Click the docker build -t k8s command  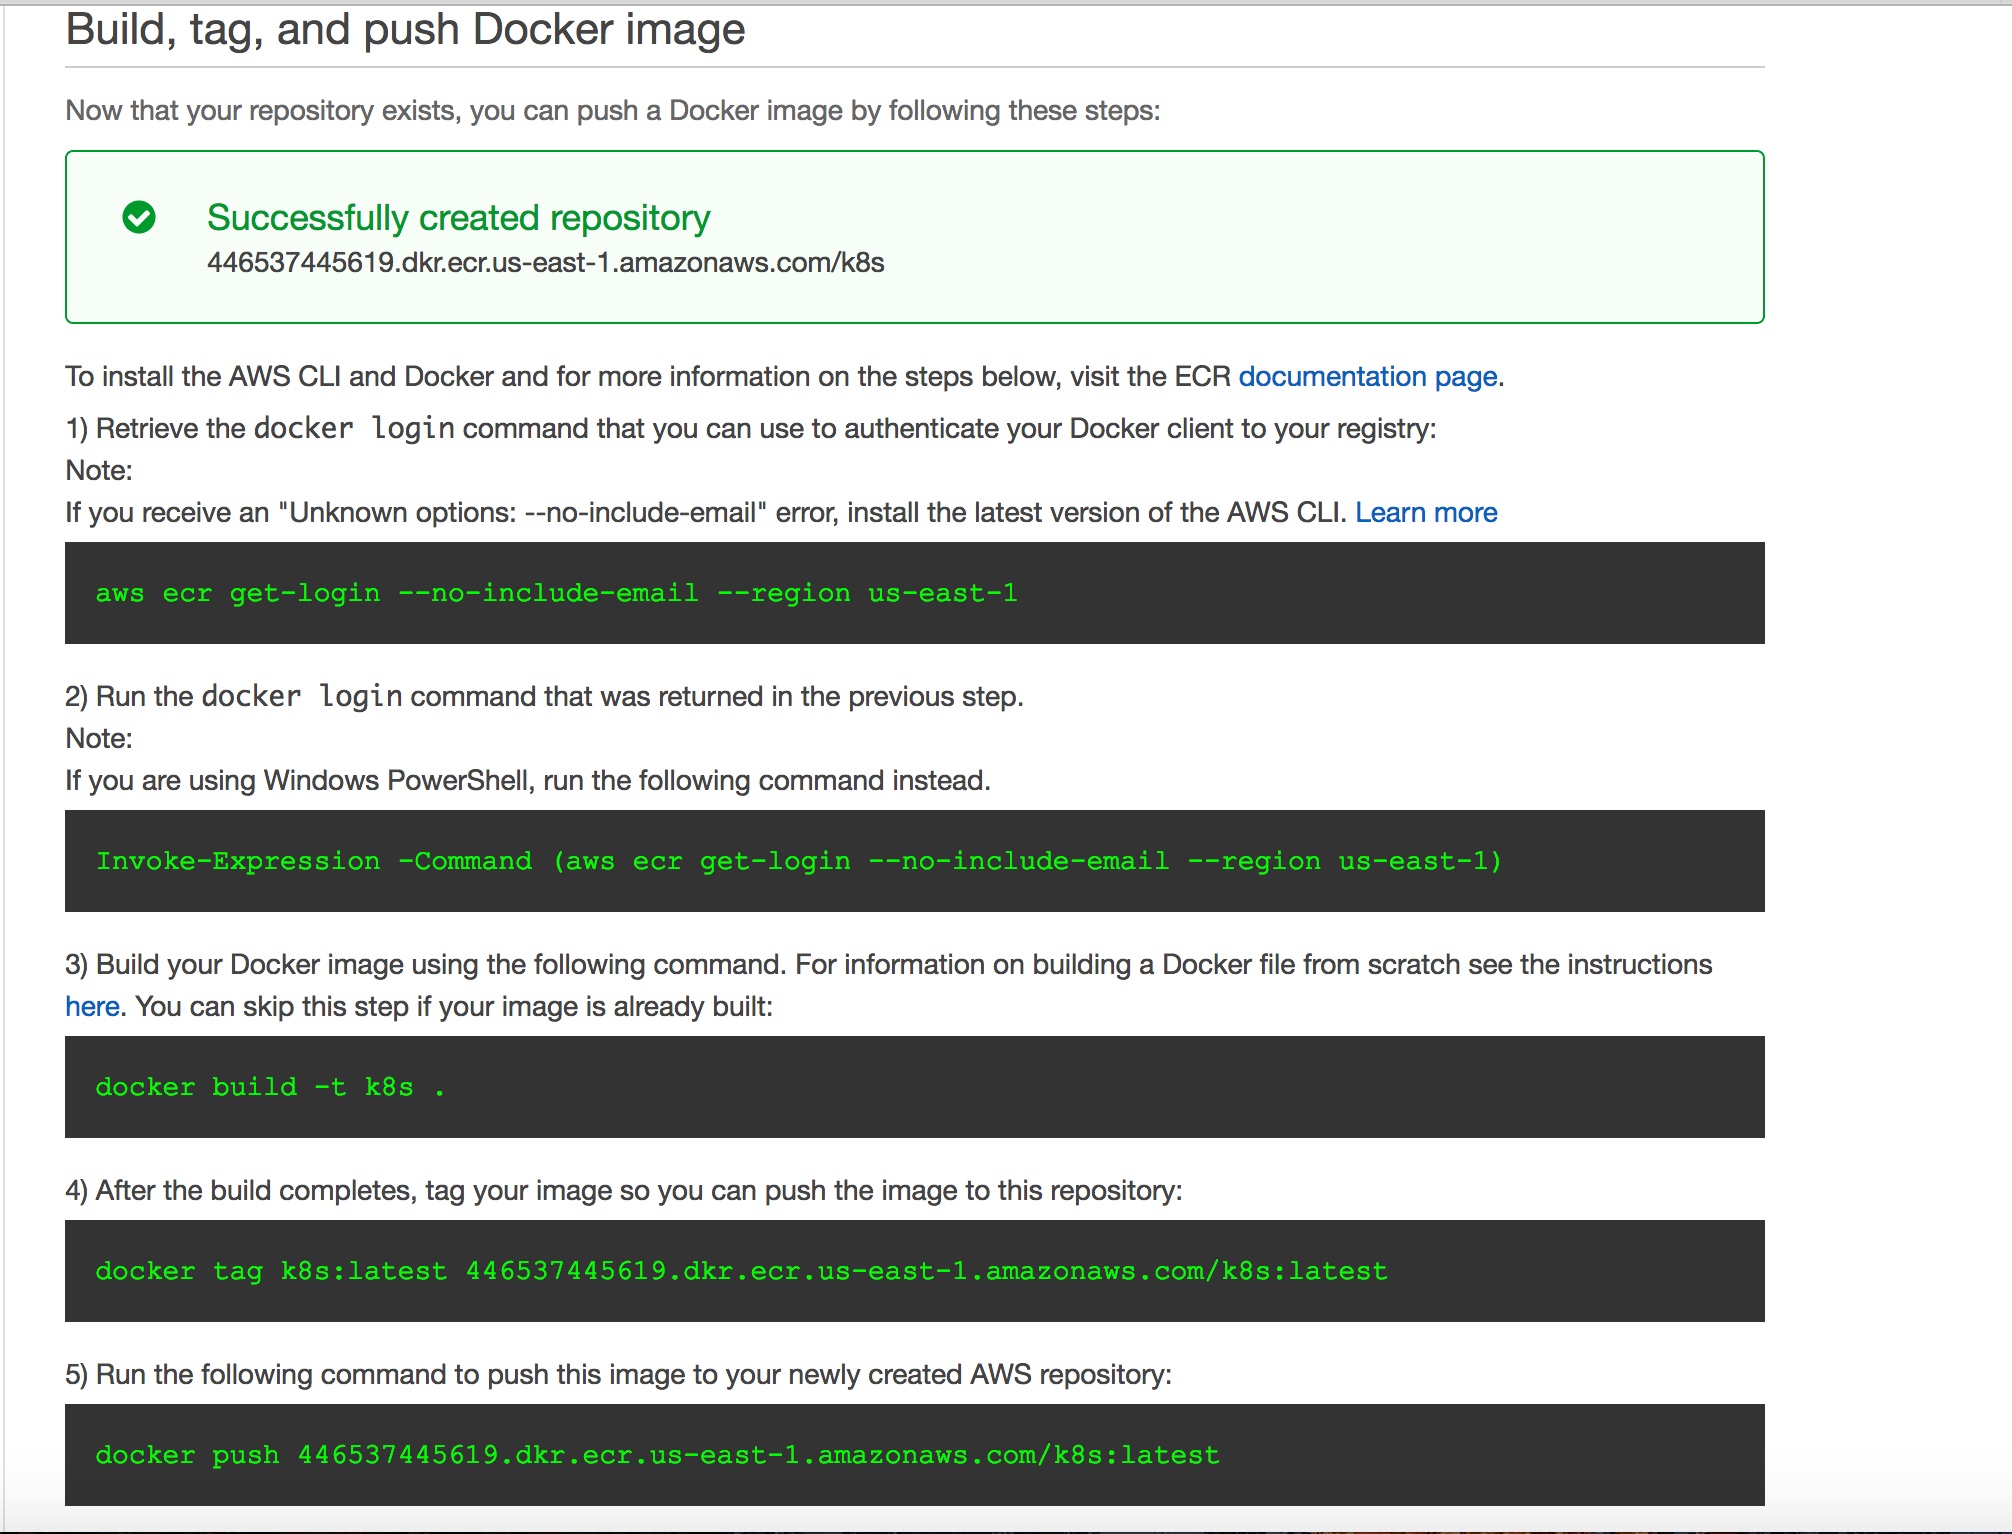pyautogui.click(x=270, y=1087)
